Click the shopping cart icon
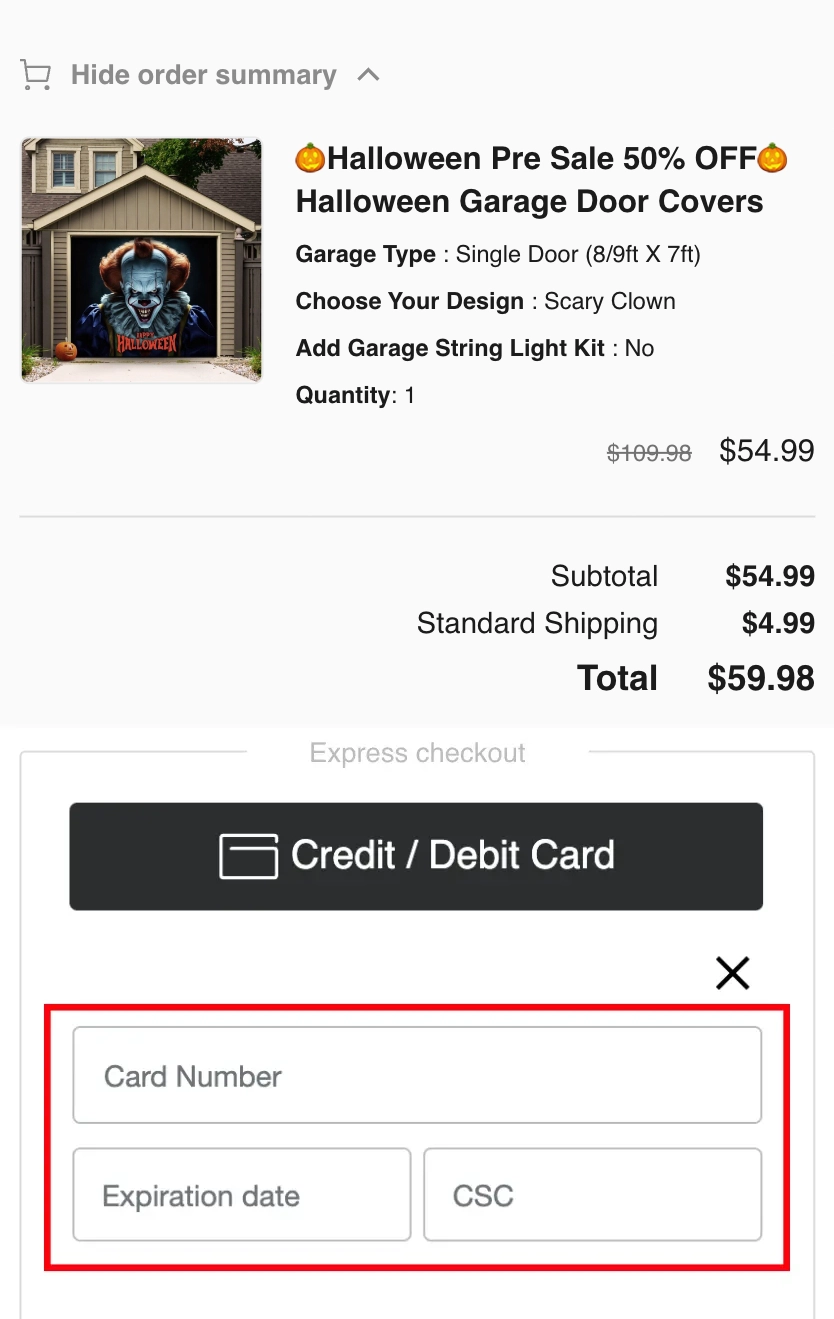 click(36, 75)
